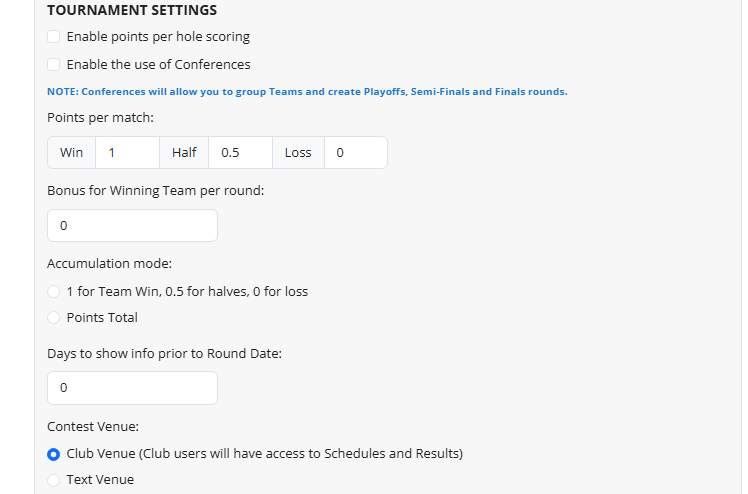Select the Club Venue radio button
The image size is (748, 494).
tap(54, 454)
